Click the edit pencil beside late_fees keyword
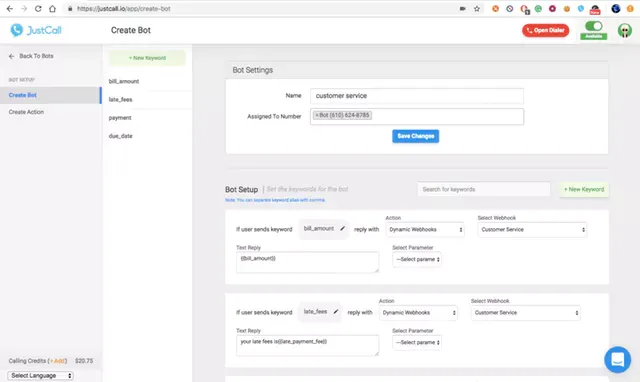 click(x=336, y=312)
